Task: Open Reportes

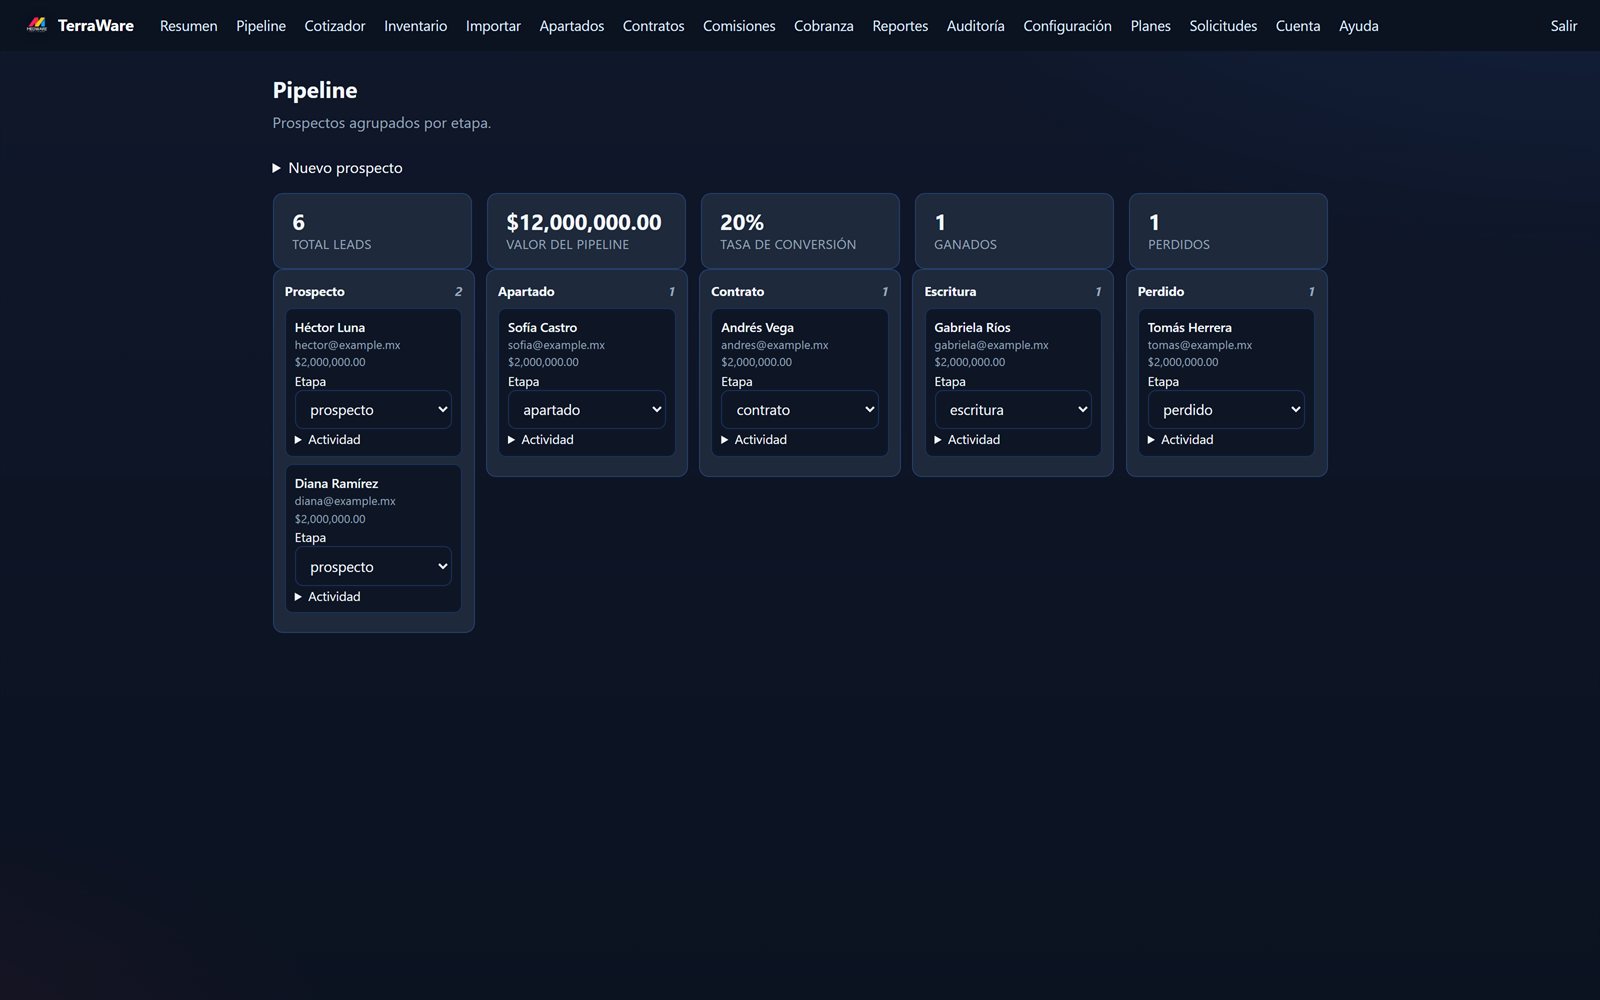Action: [x=900, y=26]
